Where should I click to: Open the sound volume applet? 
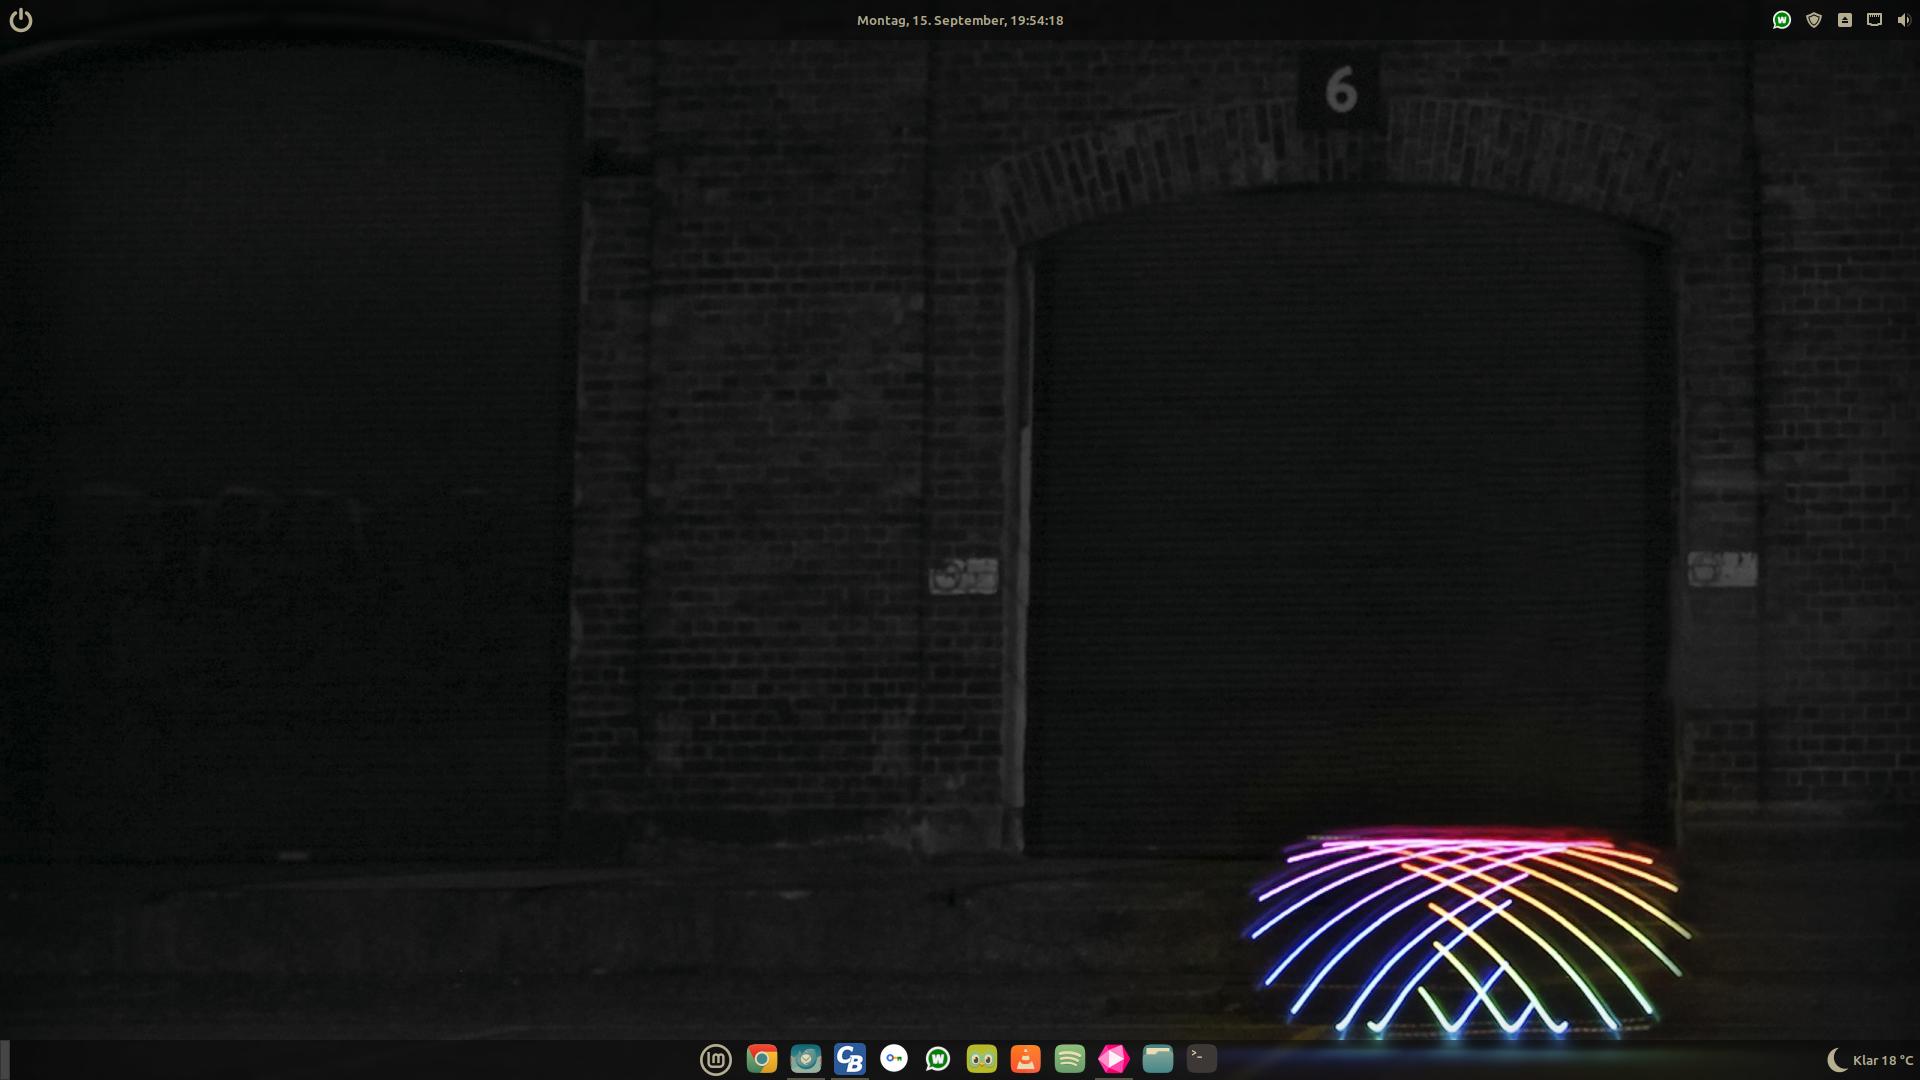tap(1903, 20)
